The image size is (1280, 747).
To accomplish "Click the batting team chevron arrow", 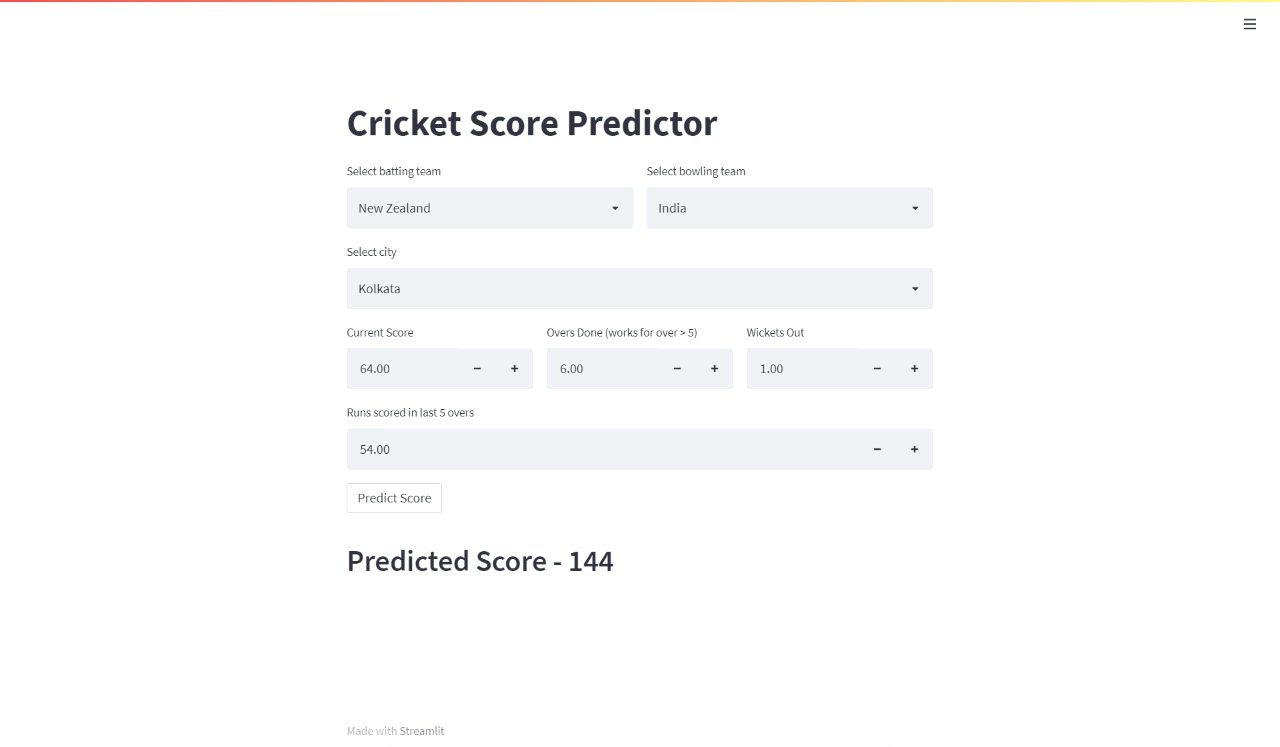I will [x=615, y=208].
